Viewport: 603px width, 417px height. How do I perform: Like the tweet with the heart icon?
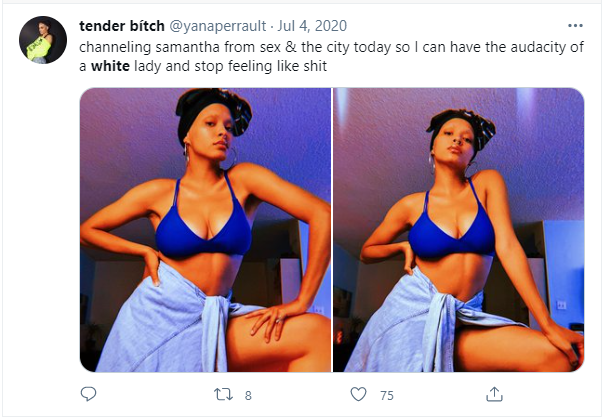(358, 394)
